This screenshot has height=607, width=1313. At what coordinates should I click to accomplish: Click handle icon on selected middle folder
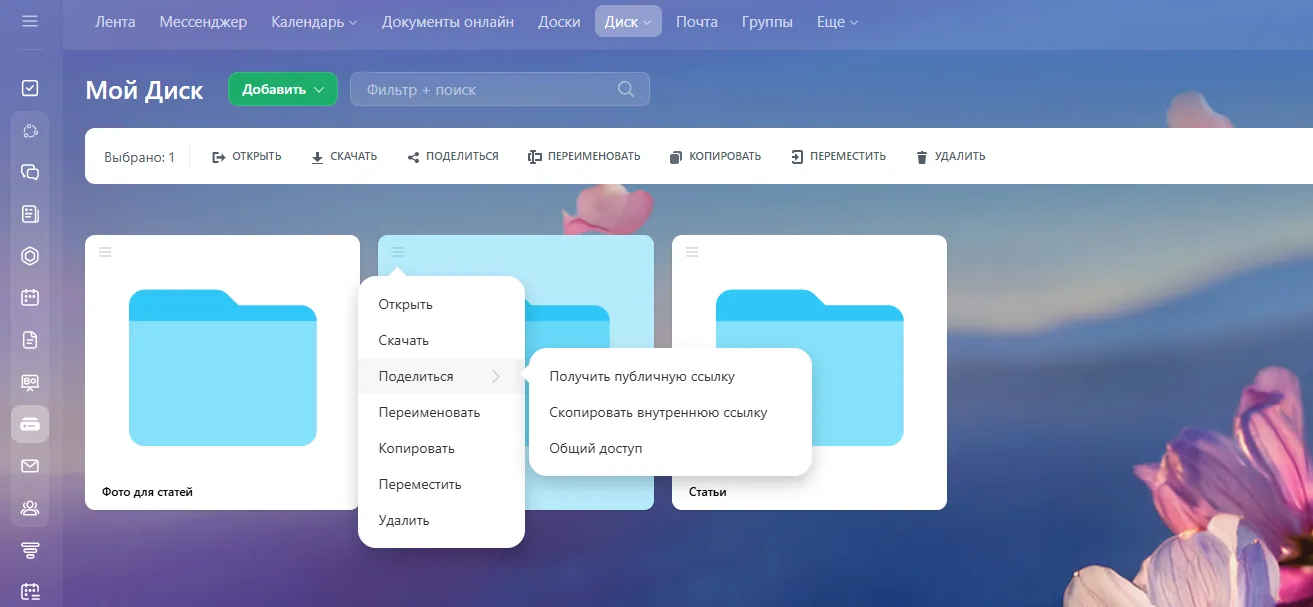point(398,252)
